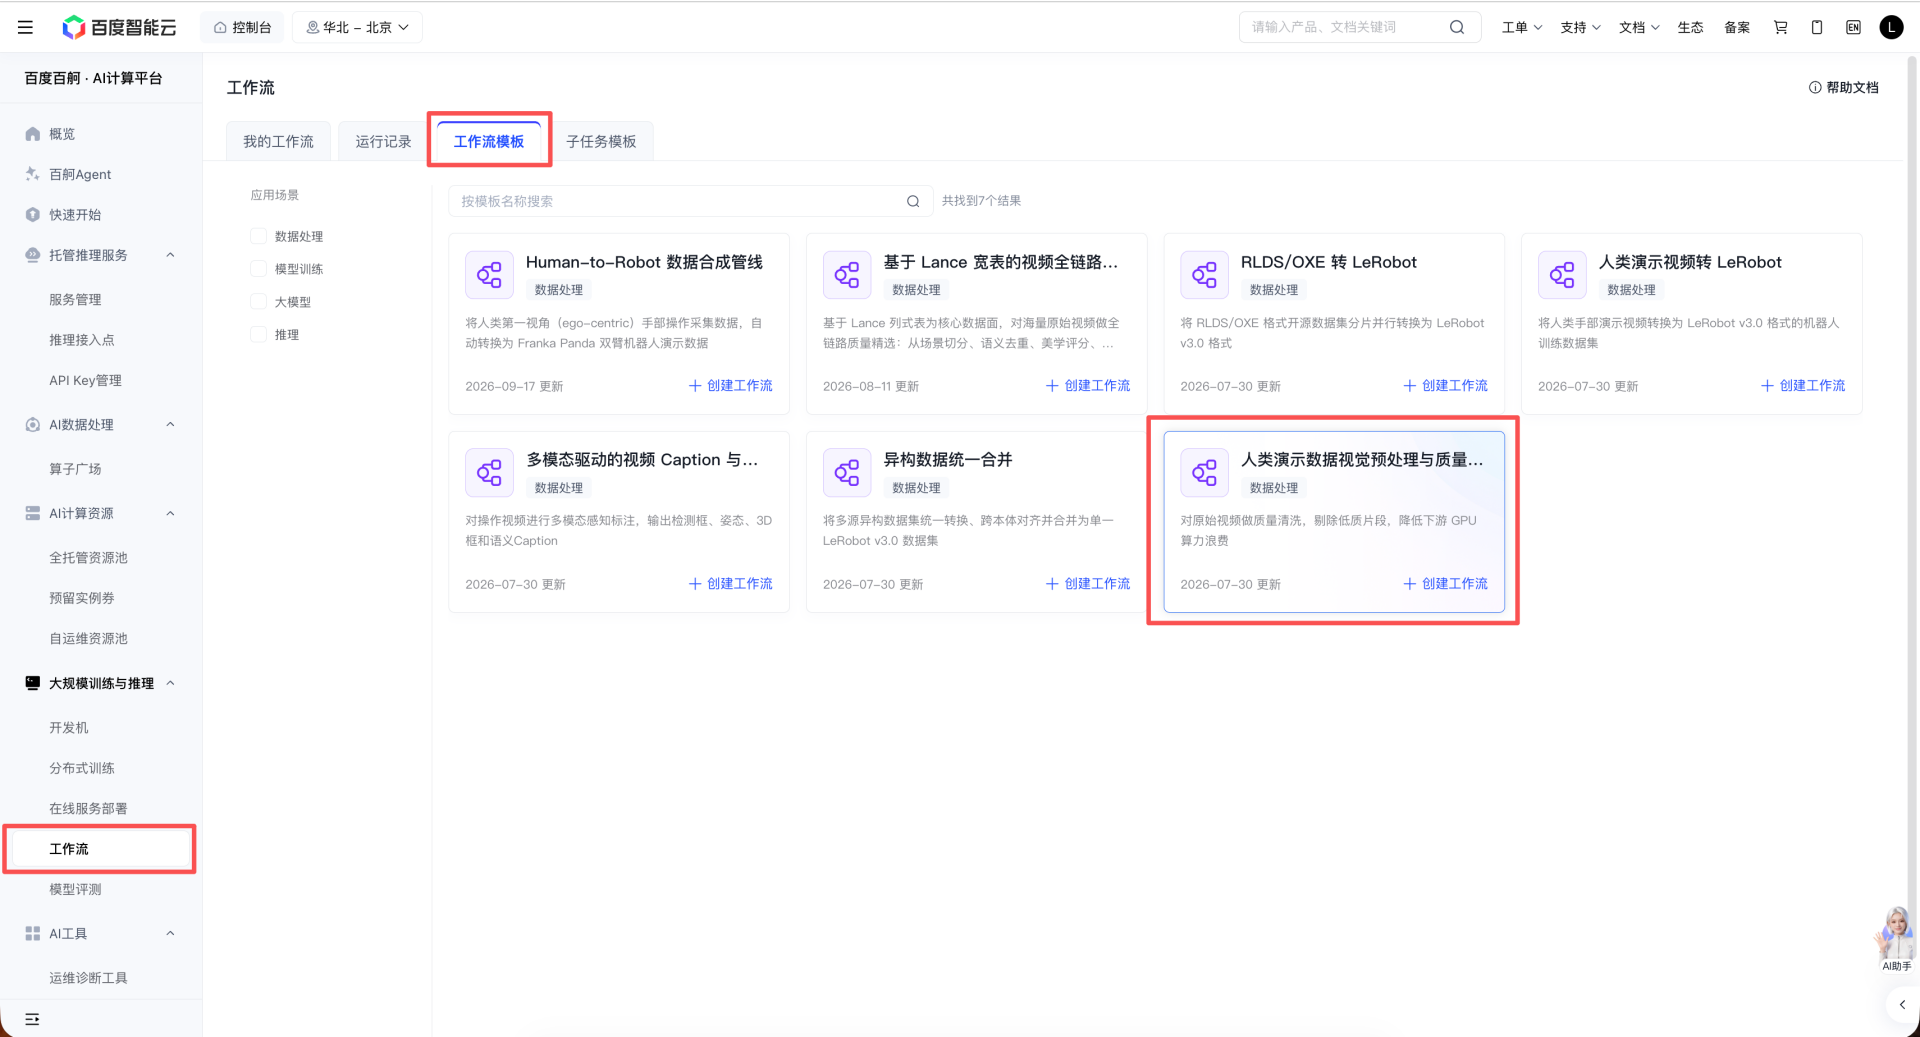Viewport: 1920px width, 1037px height.
Task: Check the 大模型 scenario filter
Action: coord(258,302)
